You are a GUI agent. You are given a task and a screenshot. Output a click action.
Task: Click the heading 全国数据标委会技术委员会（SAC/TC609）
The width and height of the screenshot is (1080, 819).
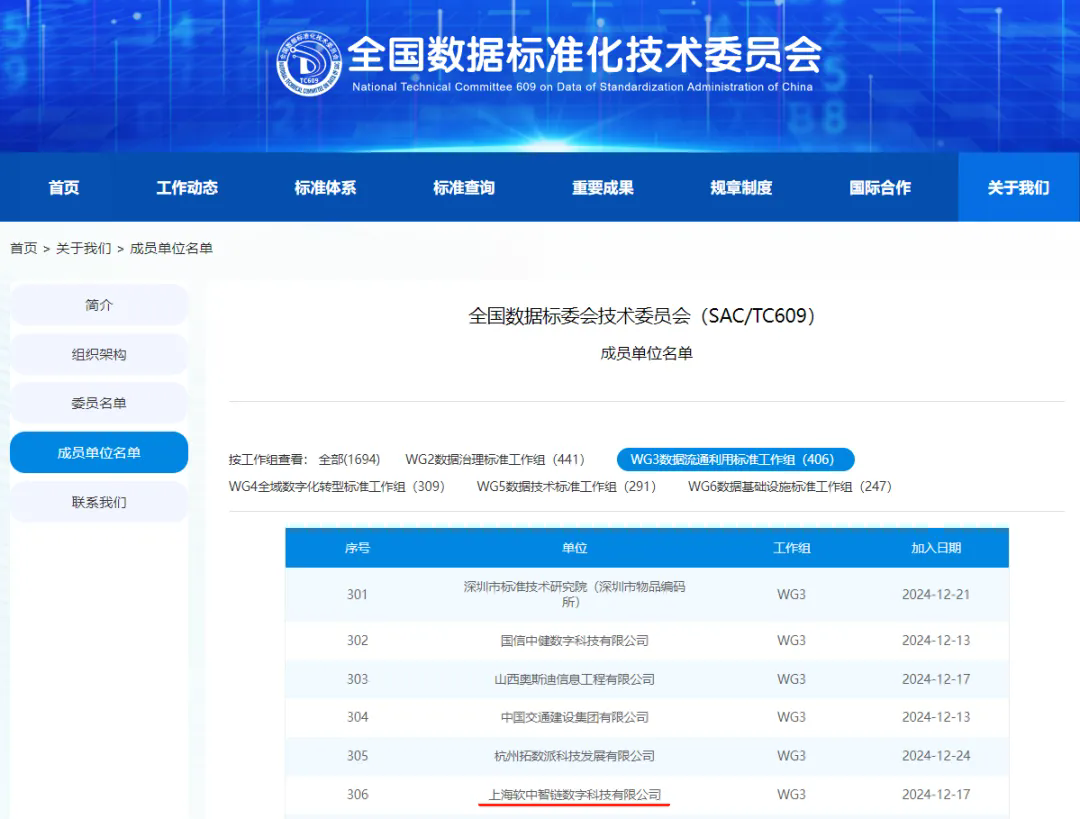pyautogui.click(x=642, y=315)
